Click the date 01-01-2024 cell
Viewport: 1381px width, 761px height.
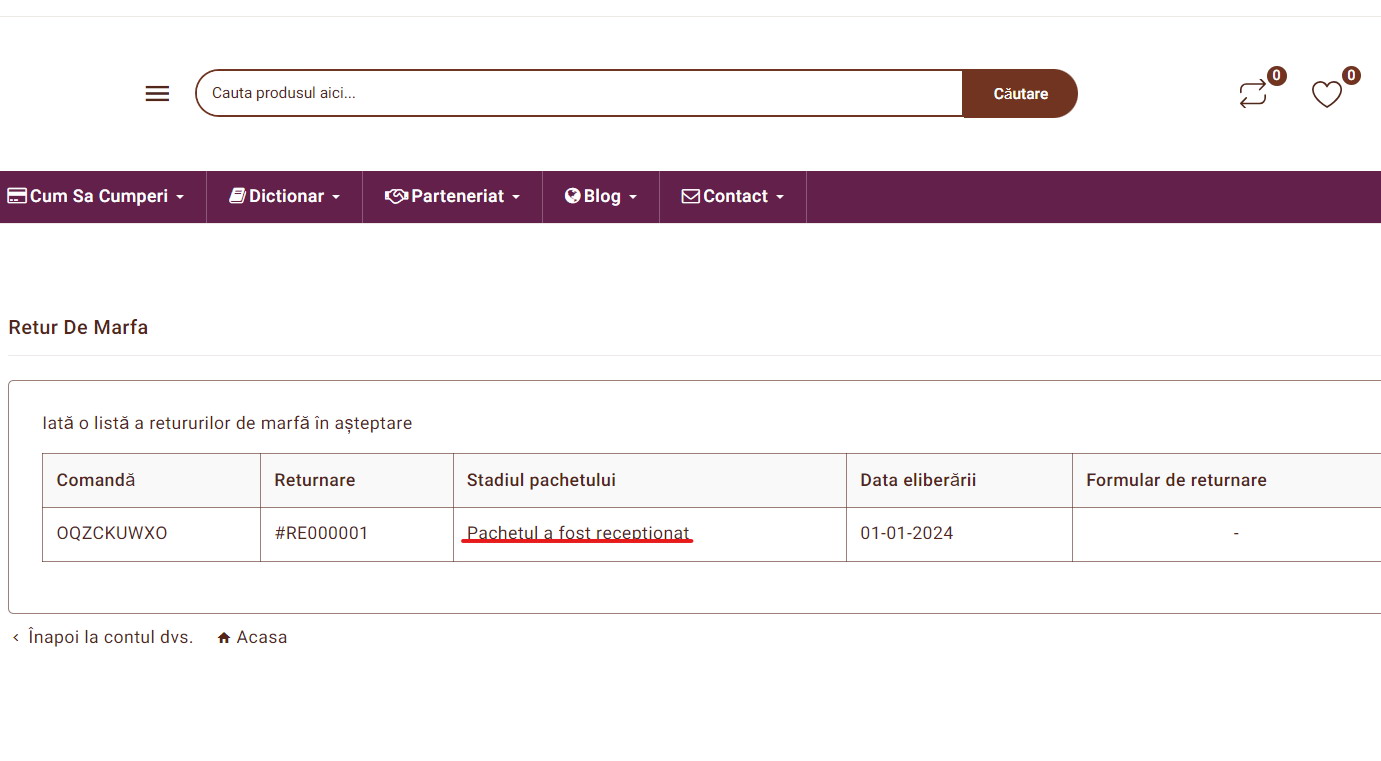pyautogui.click(x=959, y=534)
